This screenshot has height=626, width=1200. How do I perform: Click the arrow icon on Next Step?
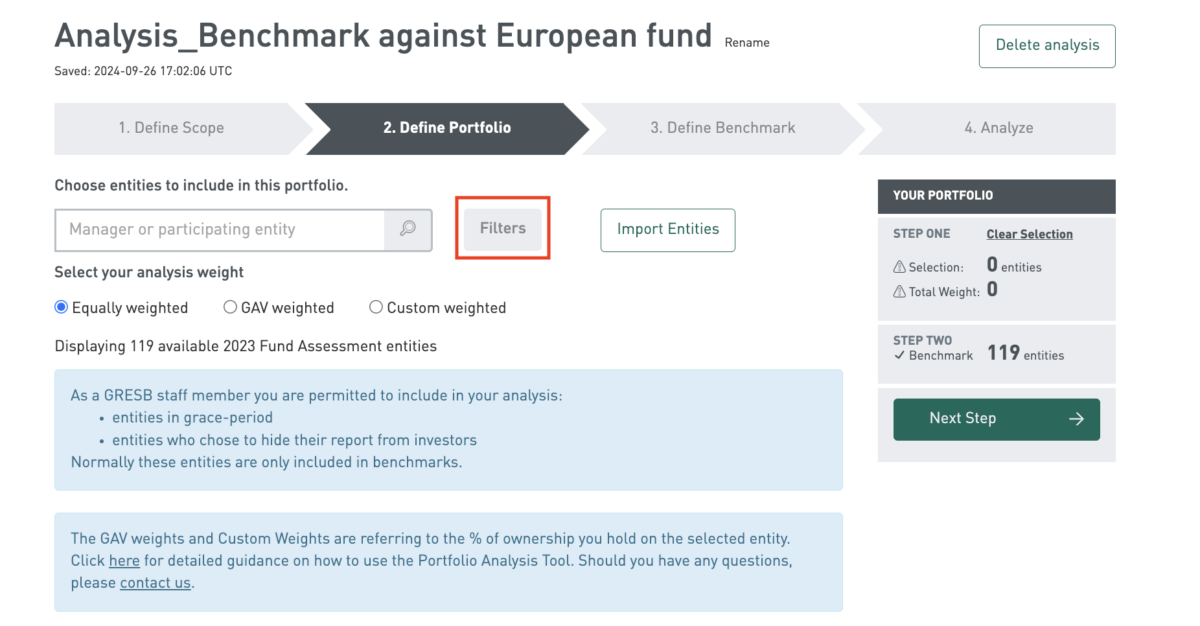point(1076,419)
